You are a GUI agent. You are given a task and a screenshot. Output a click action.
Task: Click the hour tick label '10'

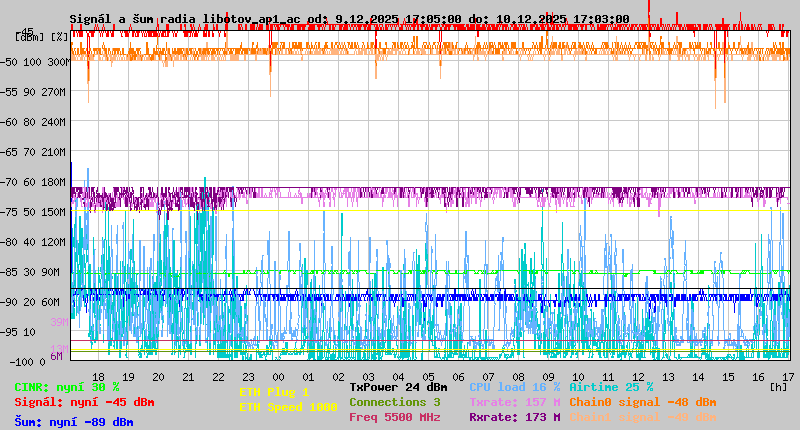click(x=578, y=377)
